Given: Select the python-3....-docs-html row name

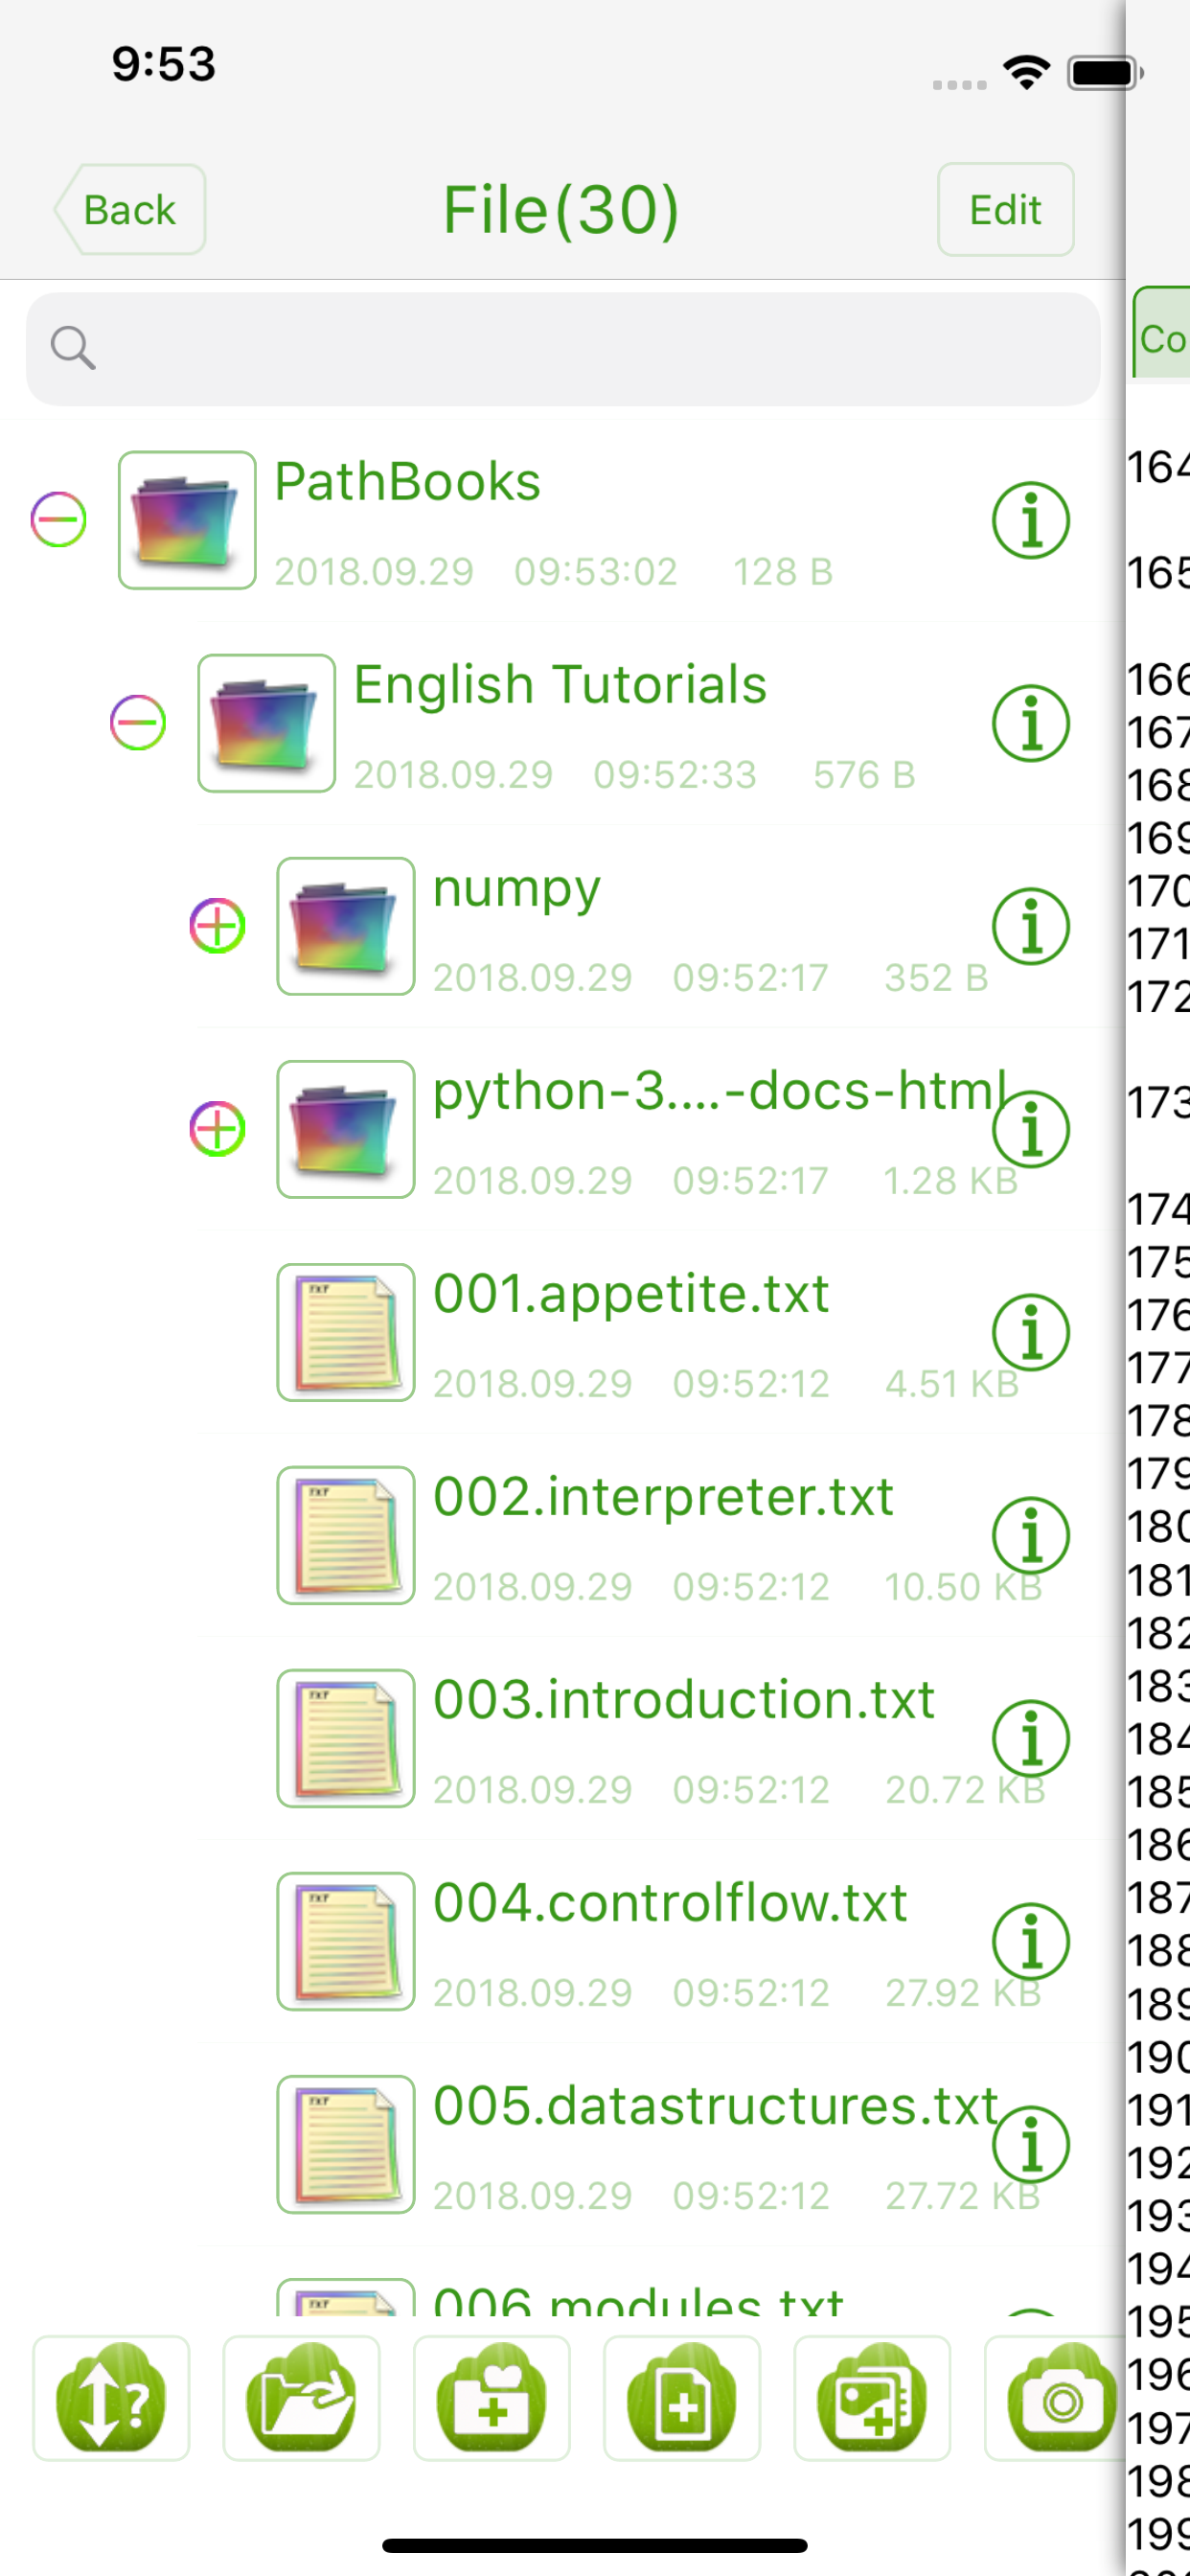Looking at the screenshot, I should (x=719, y=1092).
